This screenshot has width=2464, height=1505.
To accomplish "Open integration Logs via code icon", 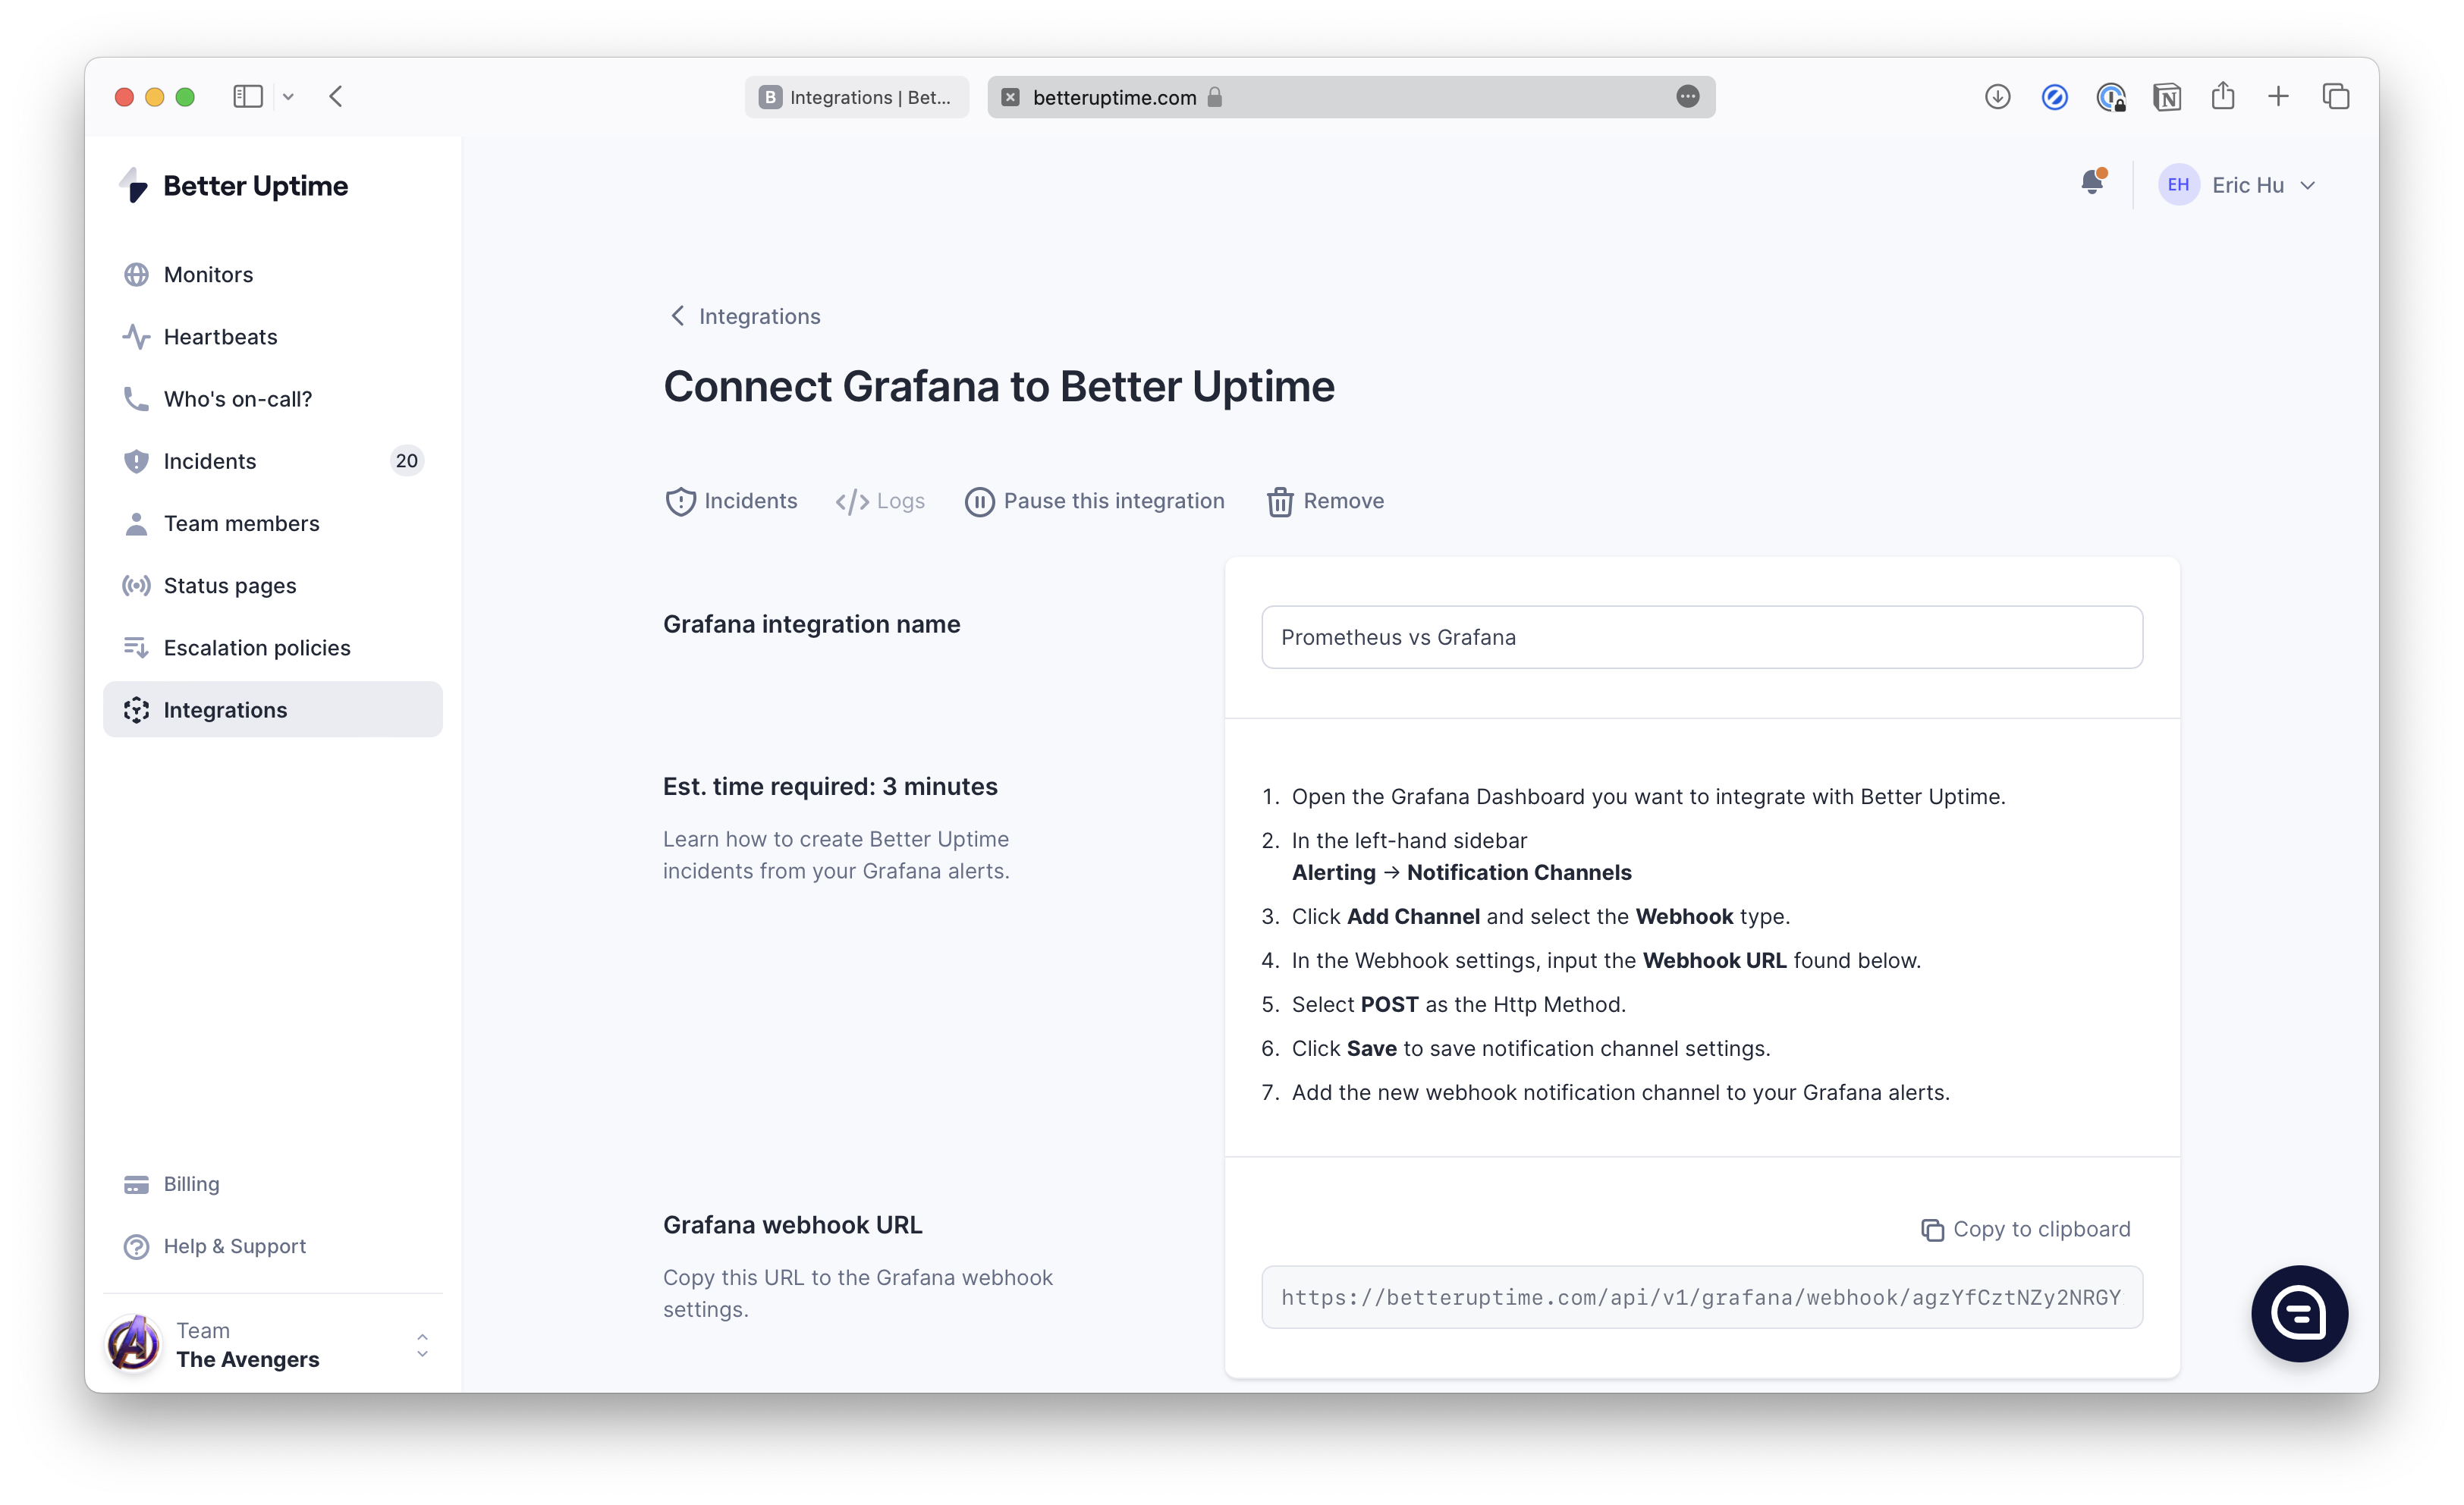I will (851, 501).
